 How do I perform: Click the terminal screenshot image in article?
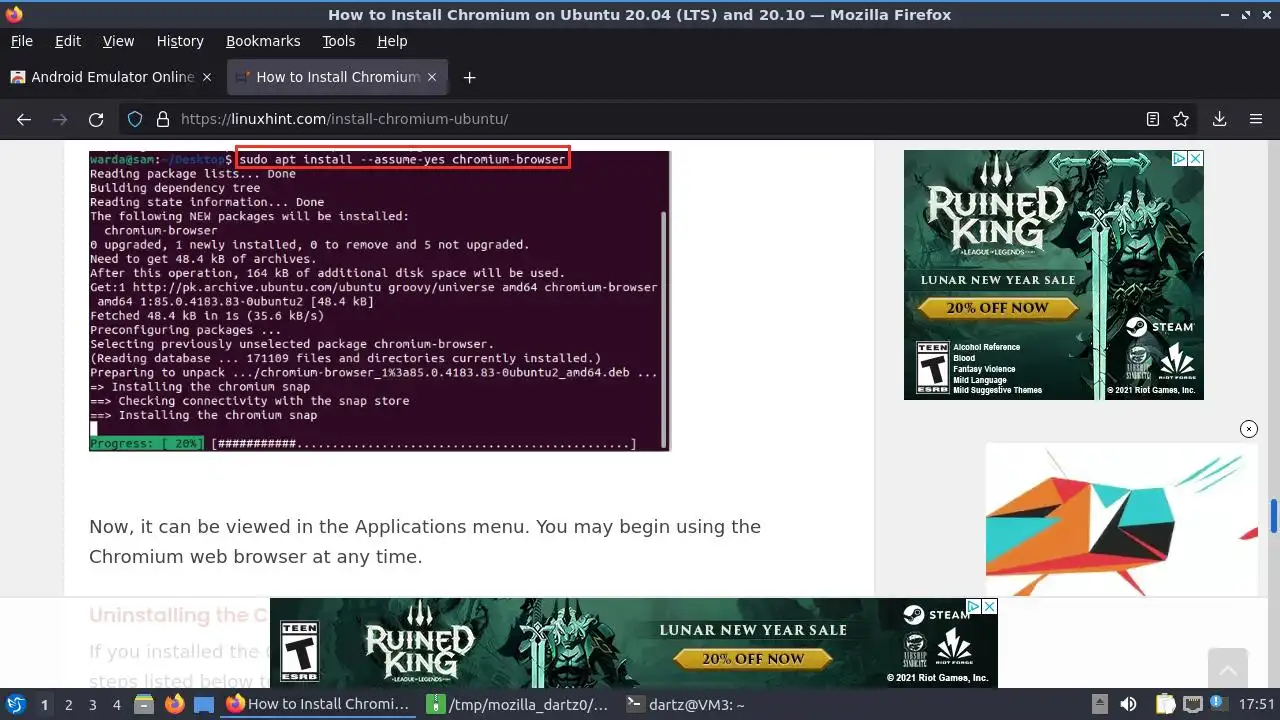coord(379,300)
